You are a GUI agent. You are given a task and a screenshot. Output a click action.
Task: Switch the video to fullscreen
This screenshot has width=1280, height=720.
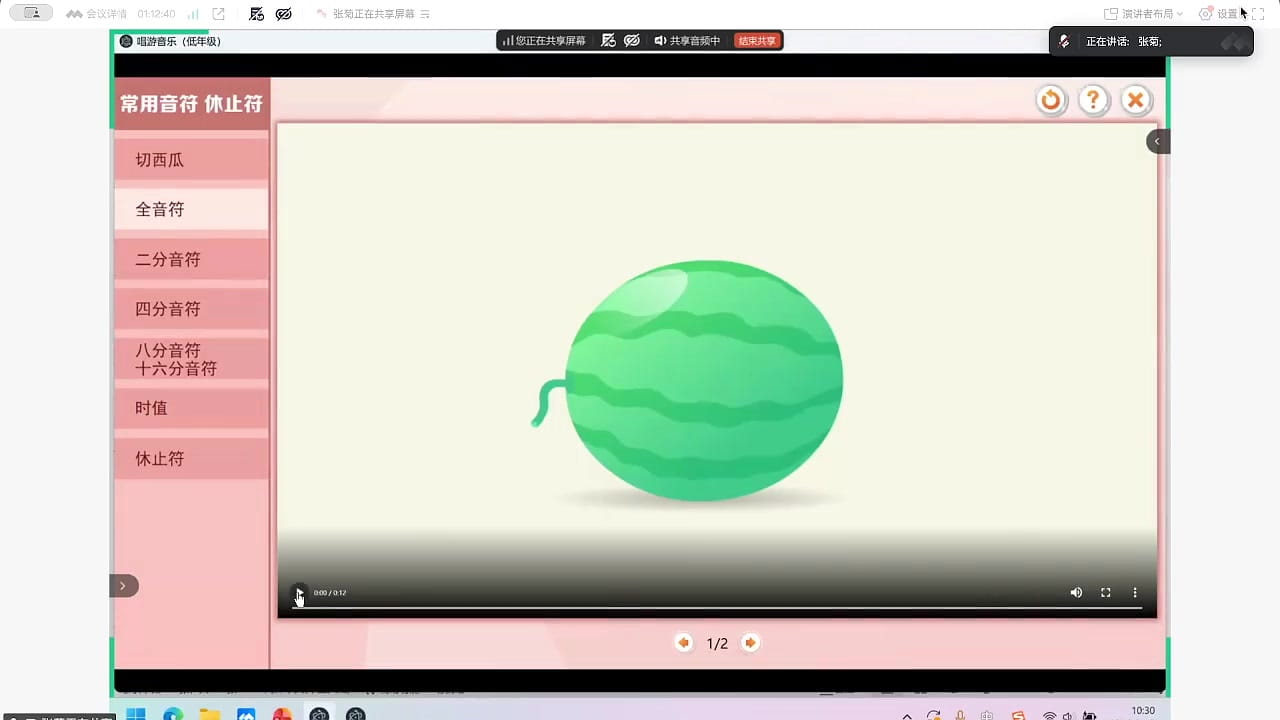[1106, 593]
